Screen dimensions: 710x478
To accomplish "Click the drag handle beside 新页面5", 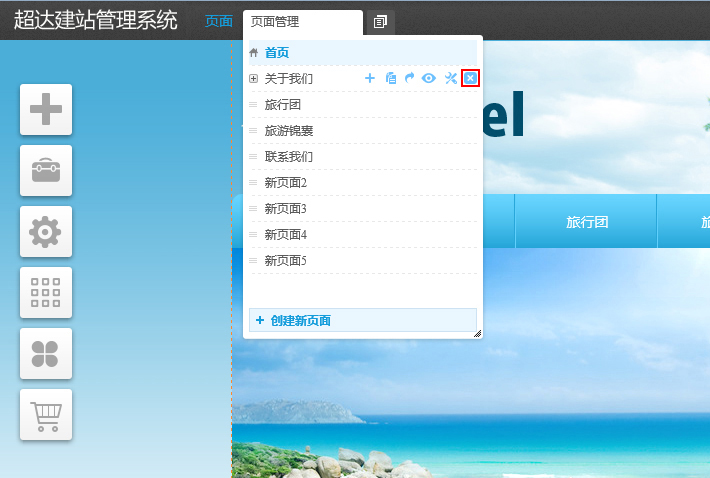I will 253,261.
